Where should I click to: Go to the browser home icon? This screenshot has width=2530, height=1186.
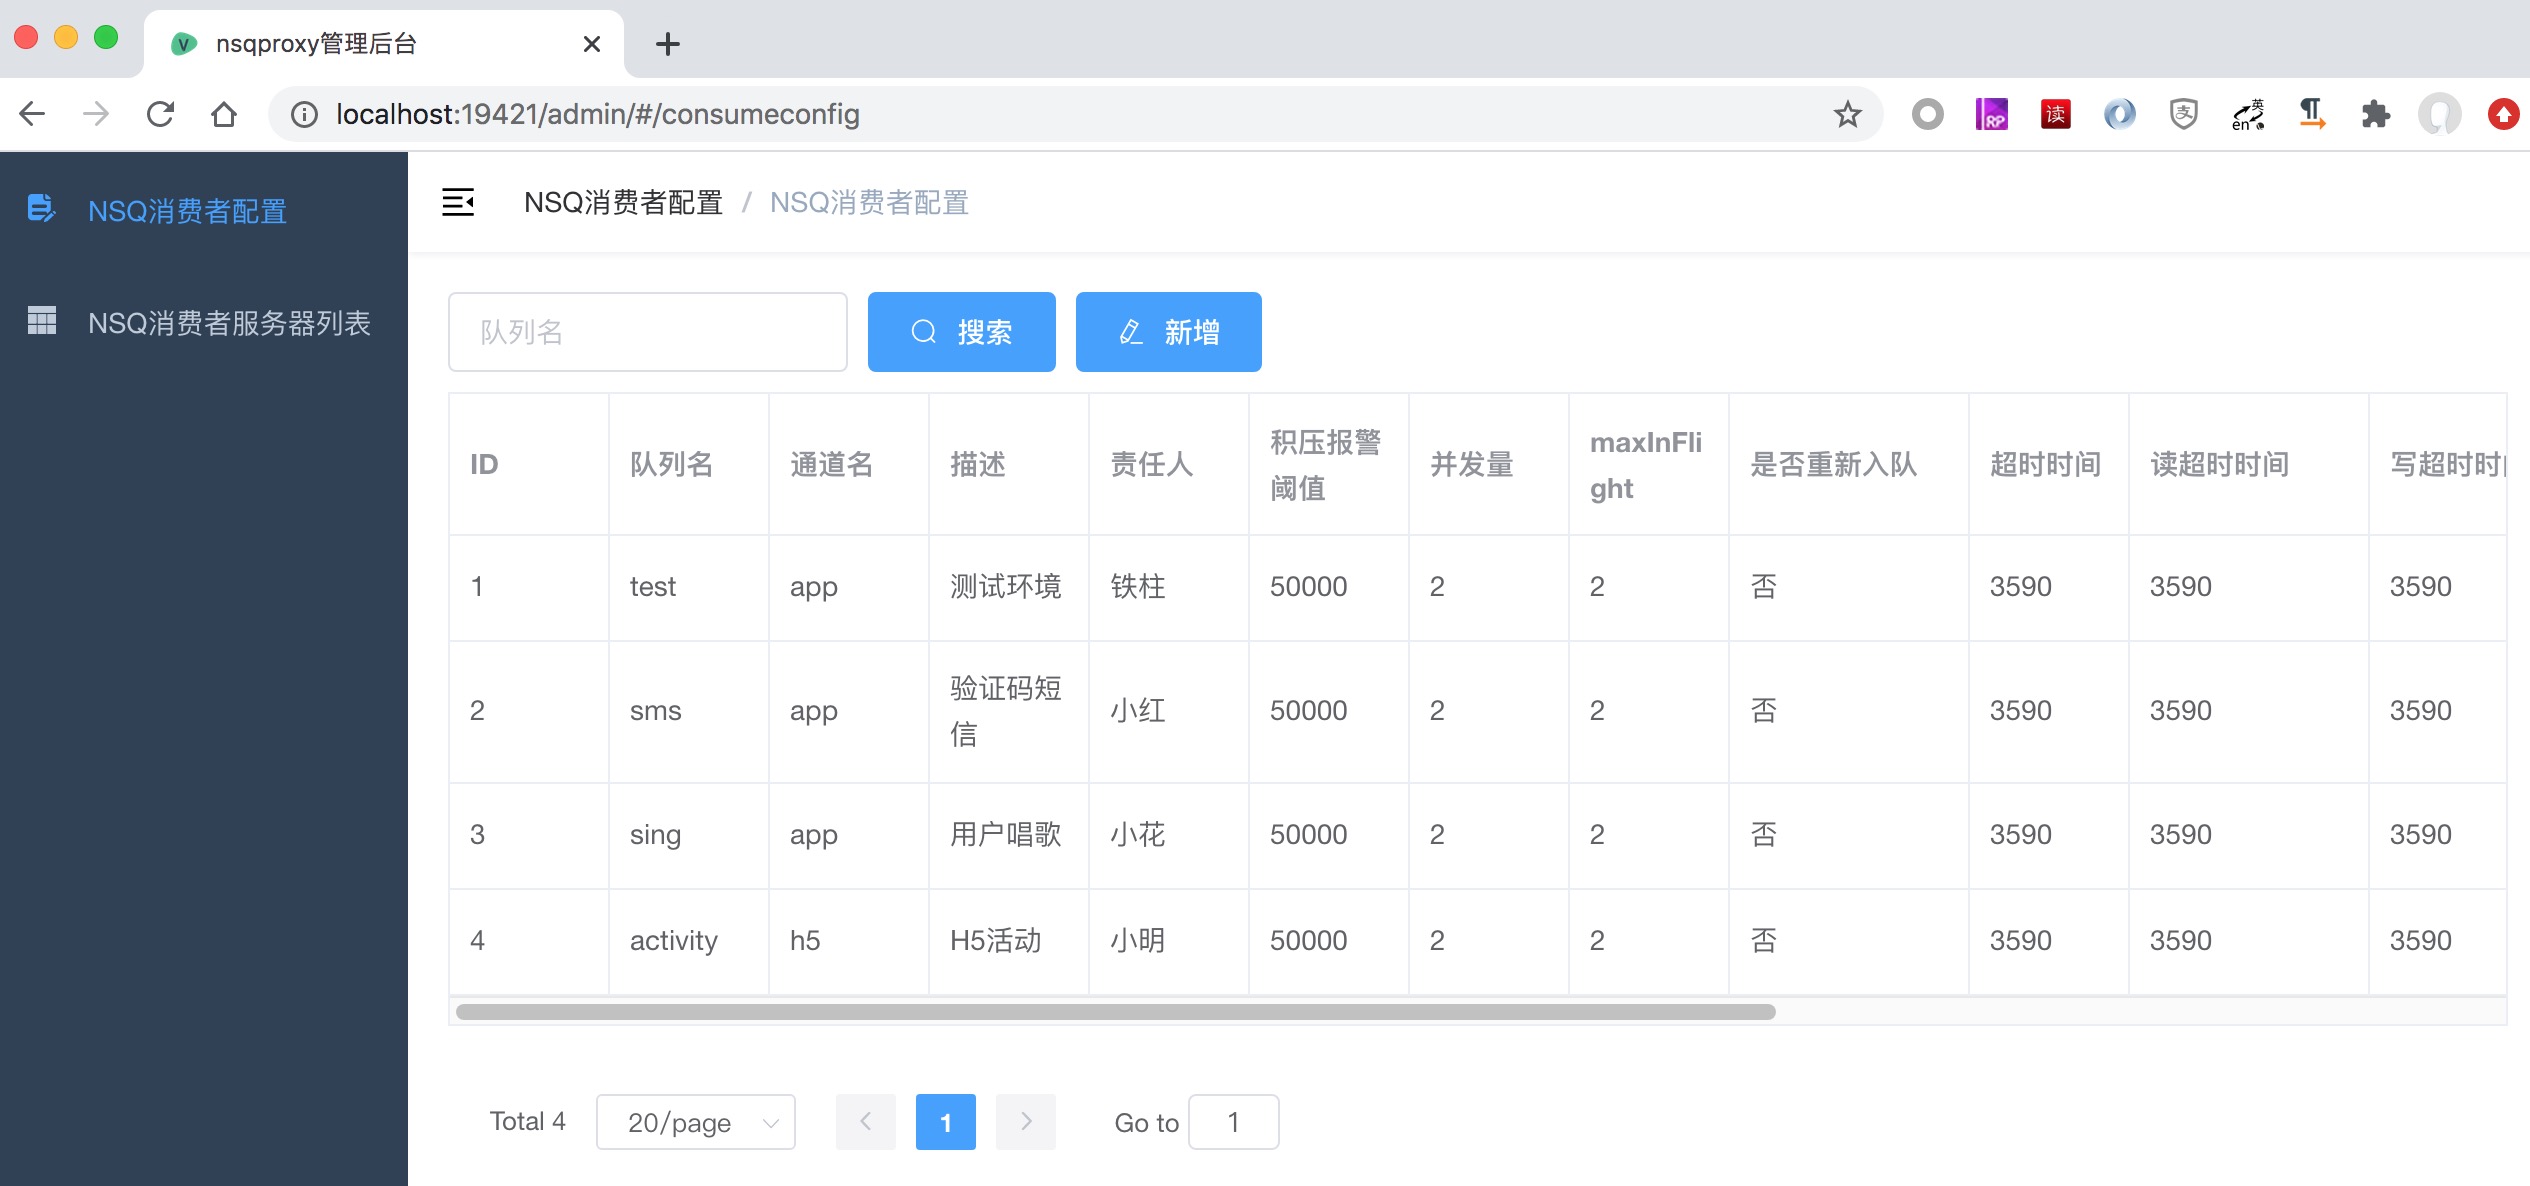(x=224, y=114)
